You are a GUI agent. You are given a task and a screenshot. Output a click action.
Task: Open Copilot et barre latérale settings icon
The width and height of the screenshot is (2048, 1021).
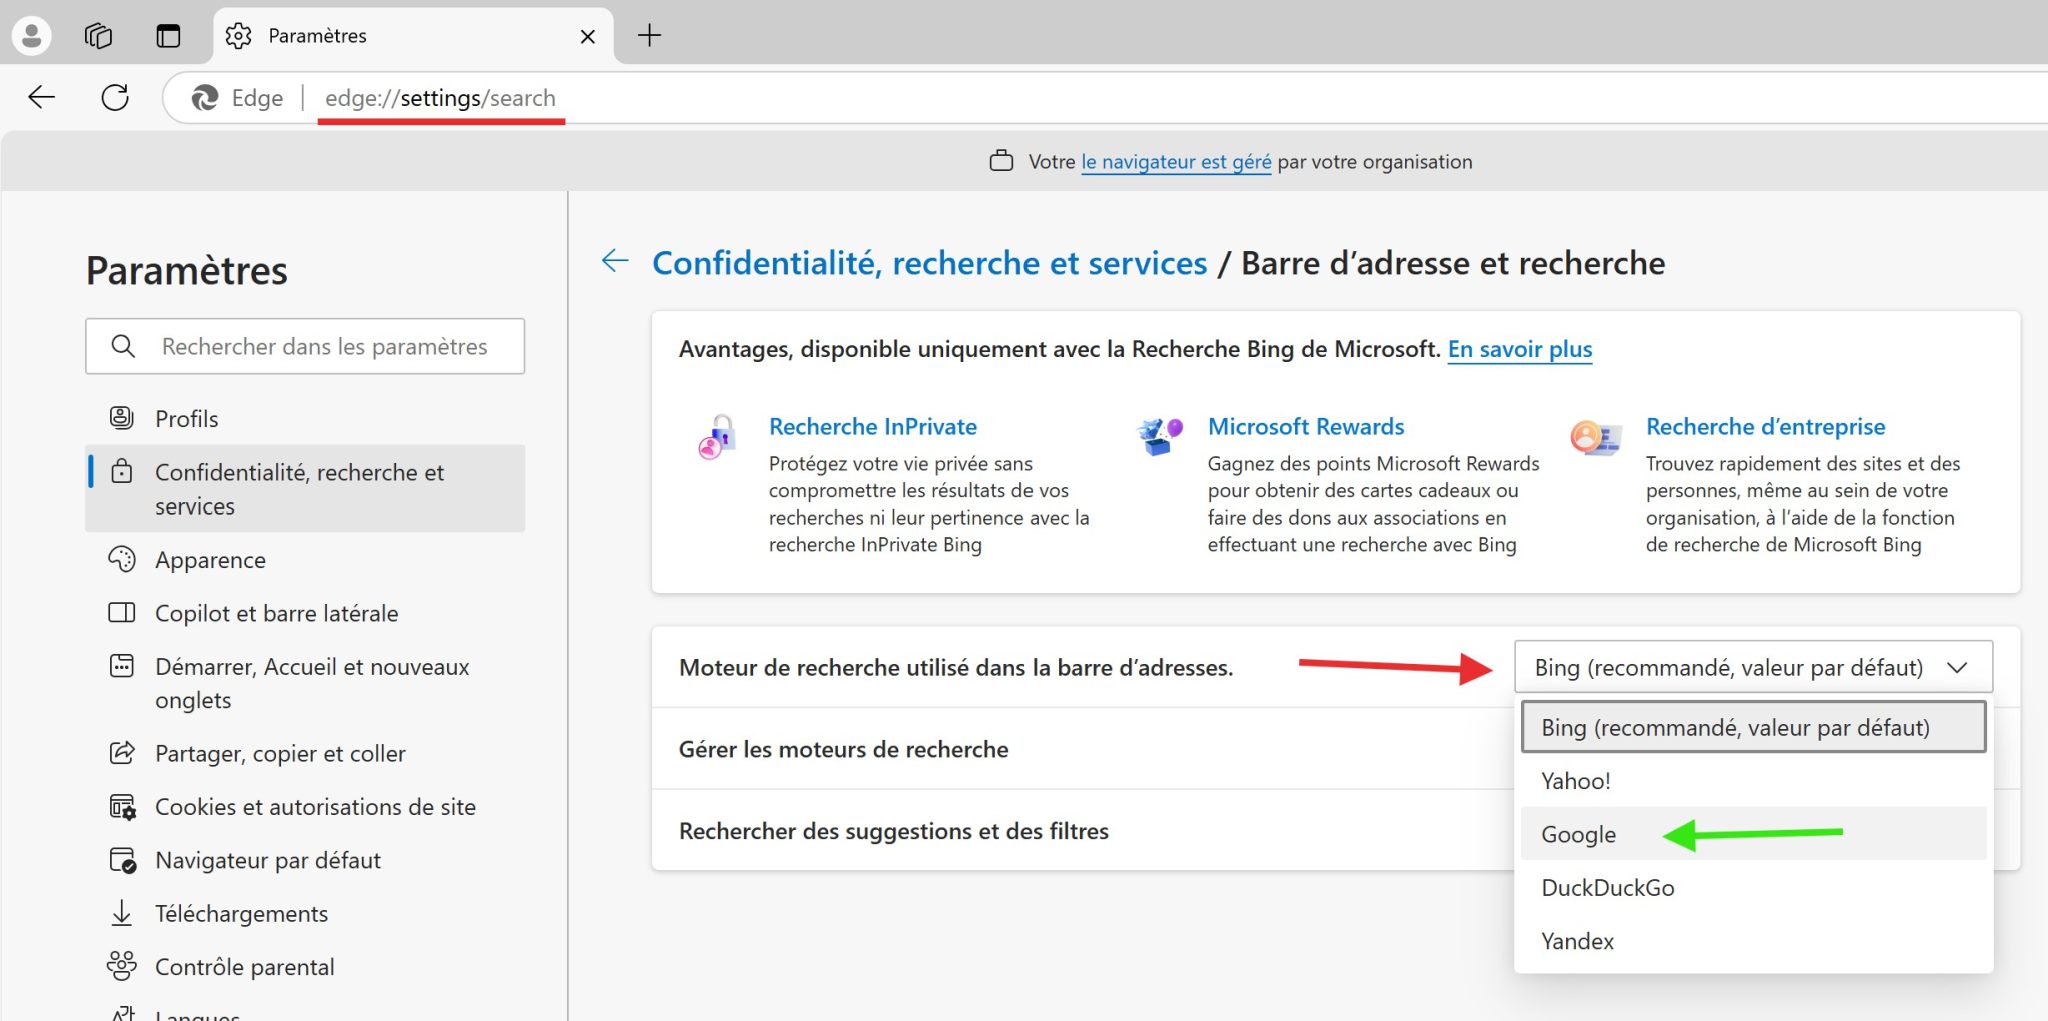123,613
